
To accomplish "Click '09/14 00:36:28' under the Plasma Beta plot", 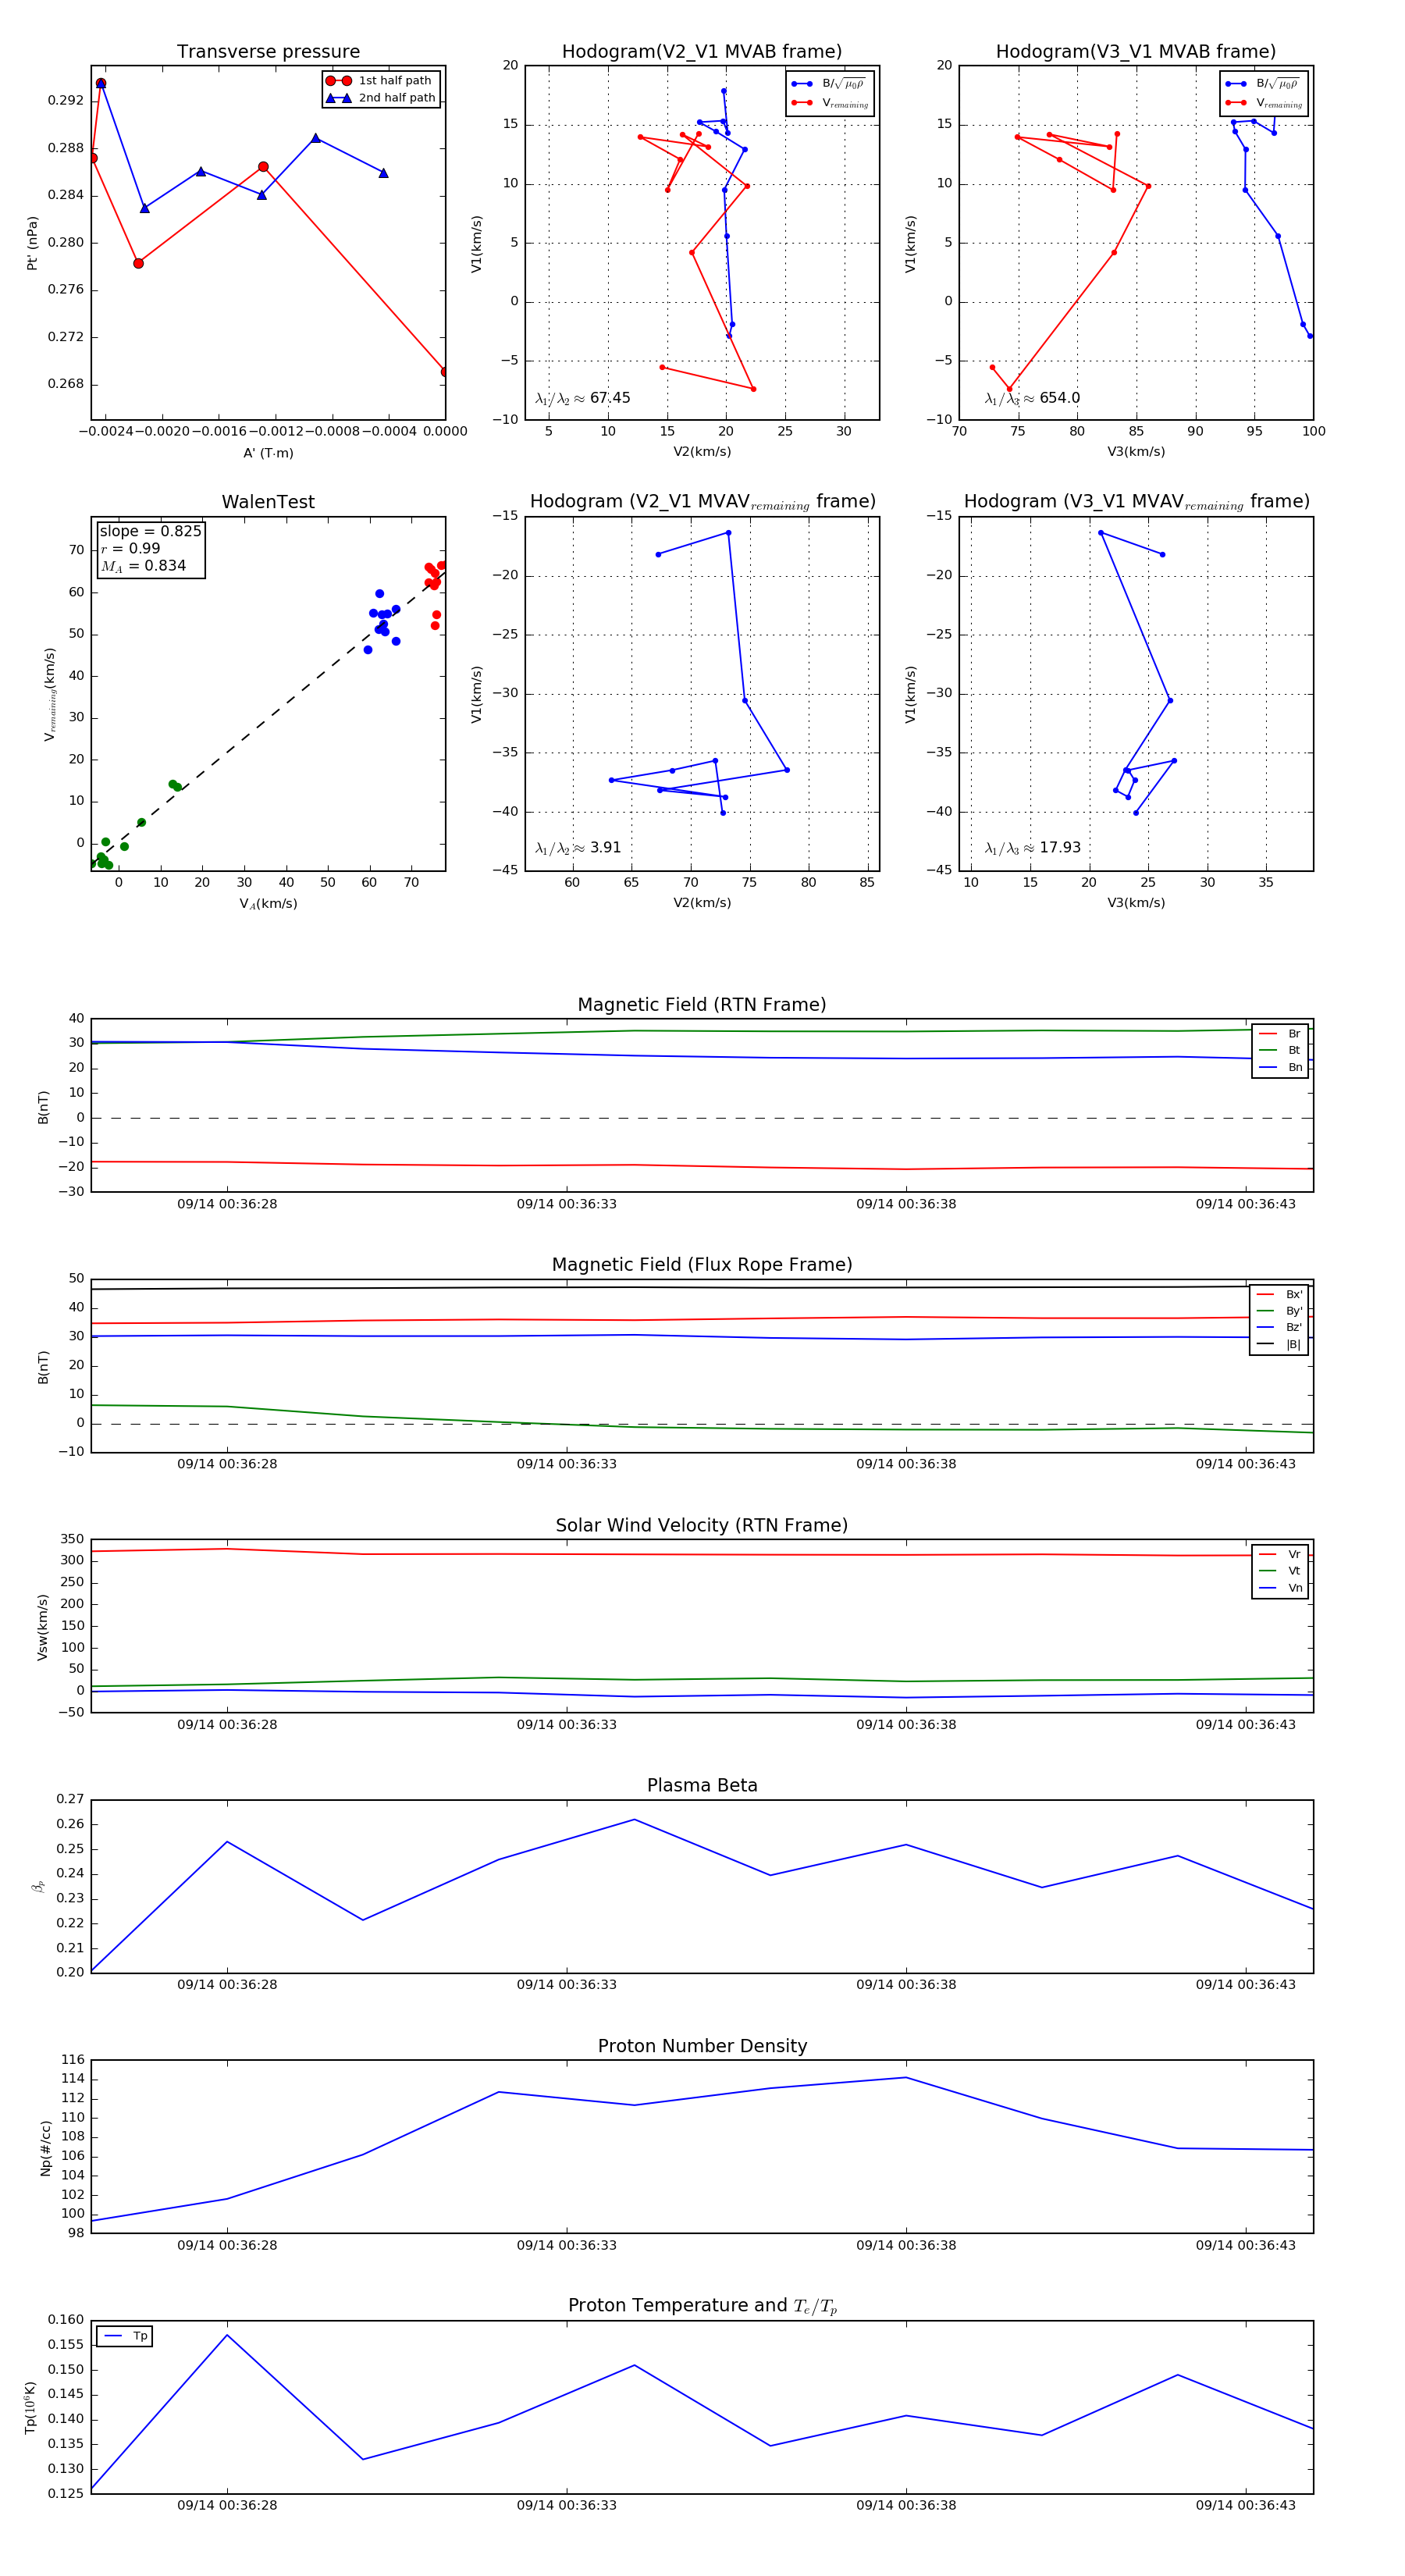I will click(227, 1985).
